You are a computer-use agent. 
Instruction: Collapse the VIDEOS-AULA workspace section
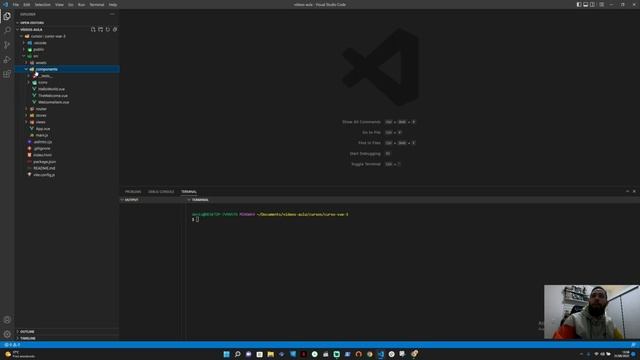(31, 29)
